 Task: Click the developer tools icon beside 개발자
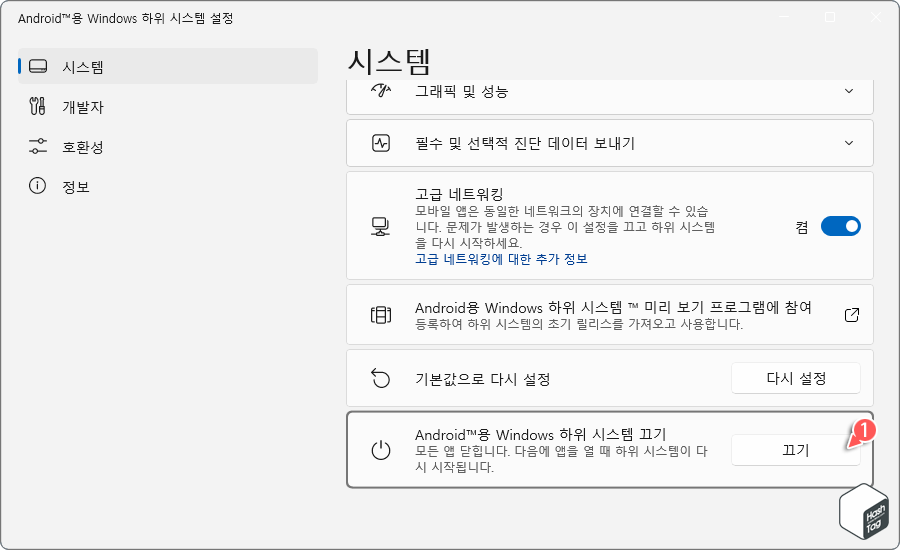tap(37, 106)
